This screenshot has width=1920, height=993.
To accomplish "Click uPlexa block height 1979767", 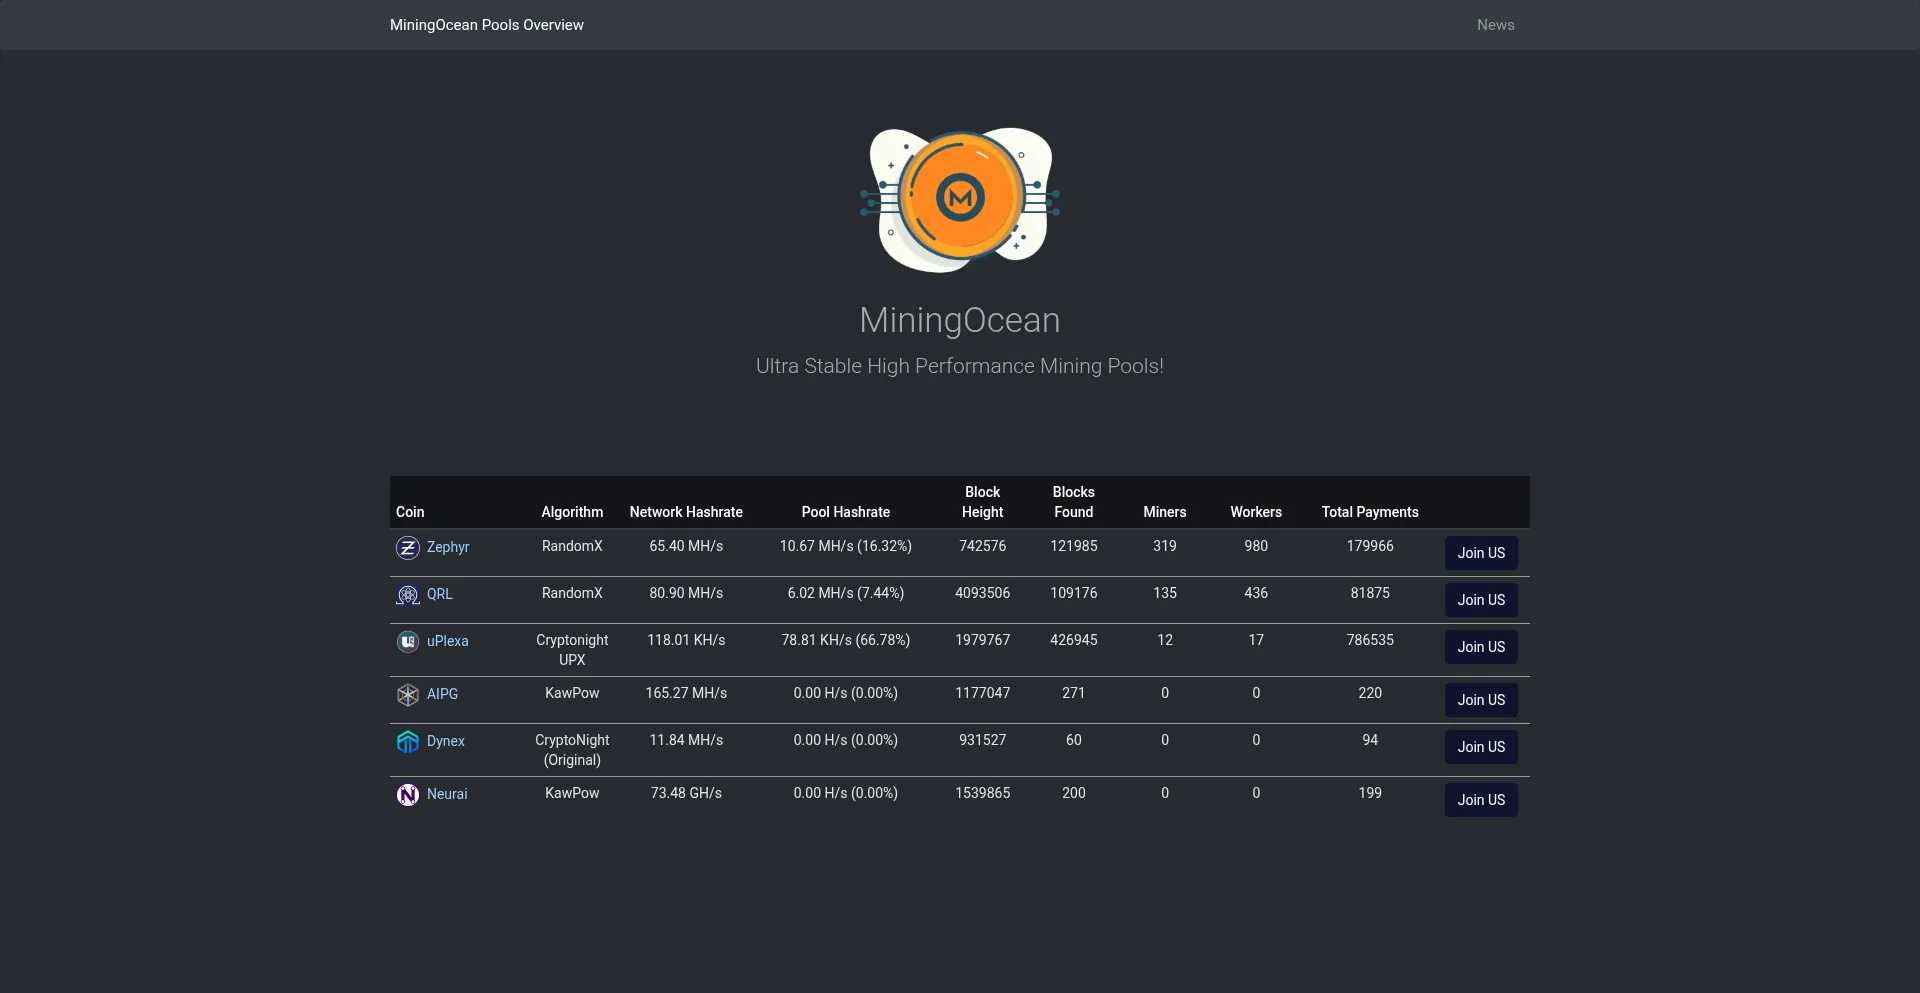I will click(982, 640).
